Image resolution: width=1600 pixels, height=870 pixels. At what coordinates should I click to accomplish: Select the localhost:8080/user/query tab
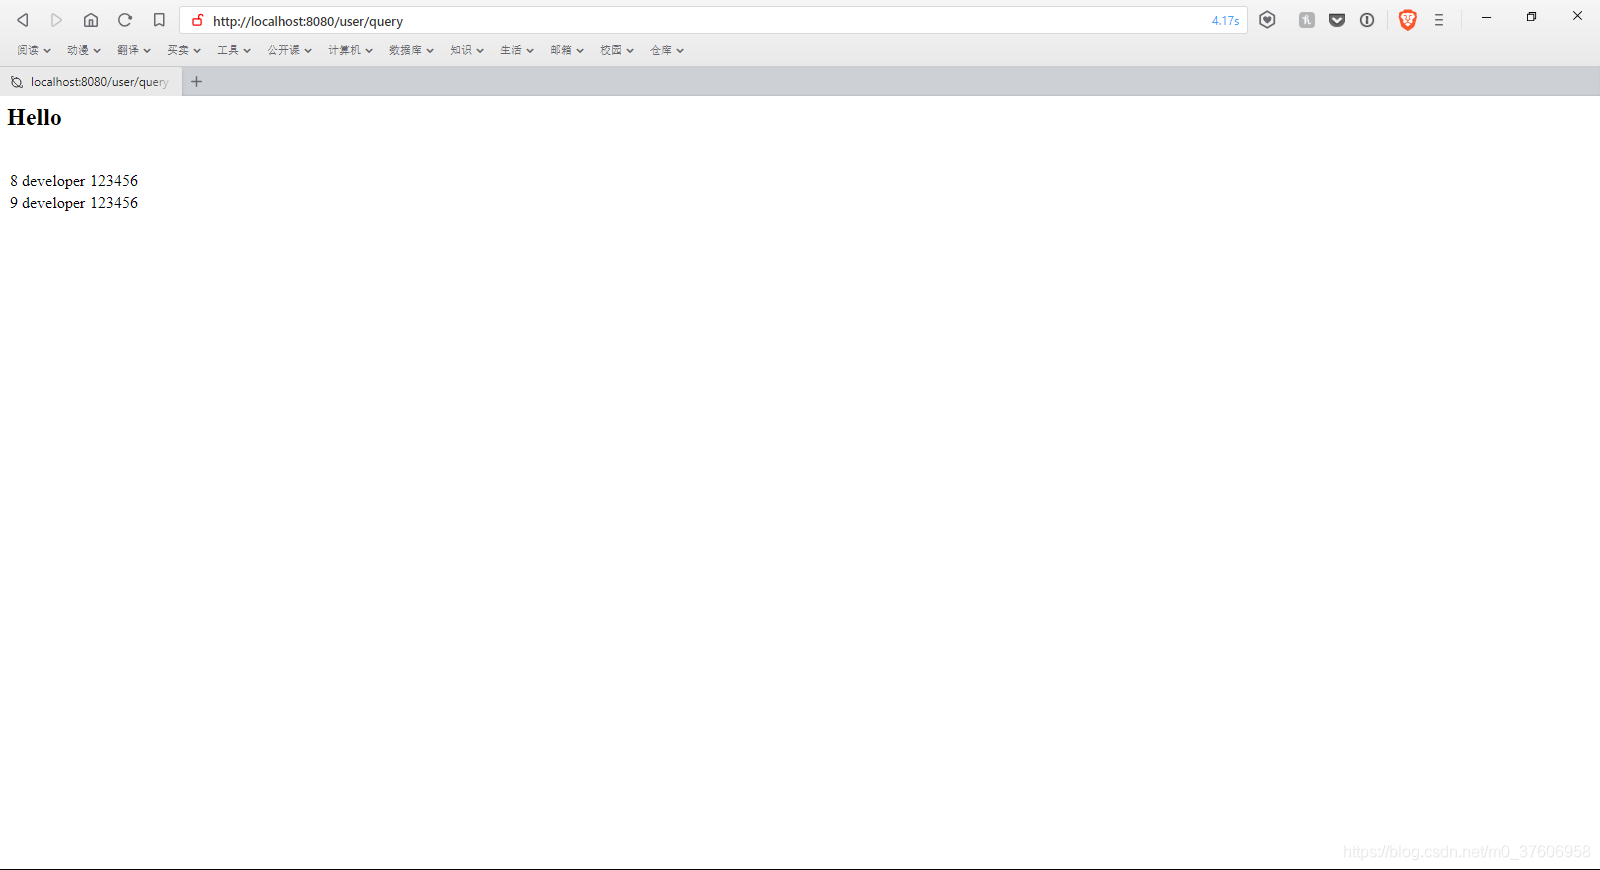tap(91, 82)
